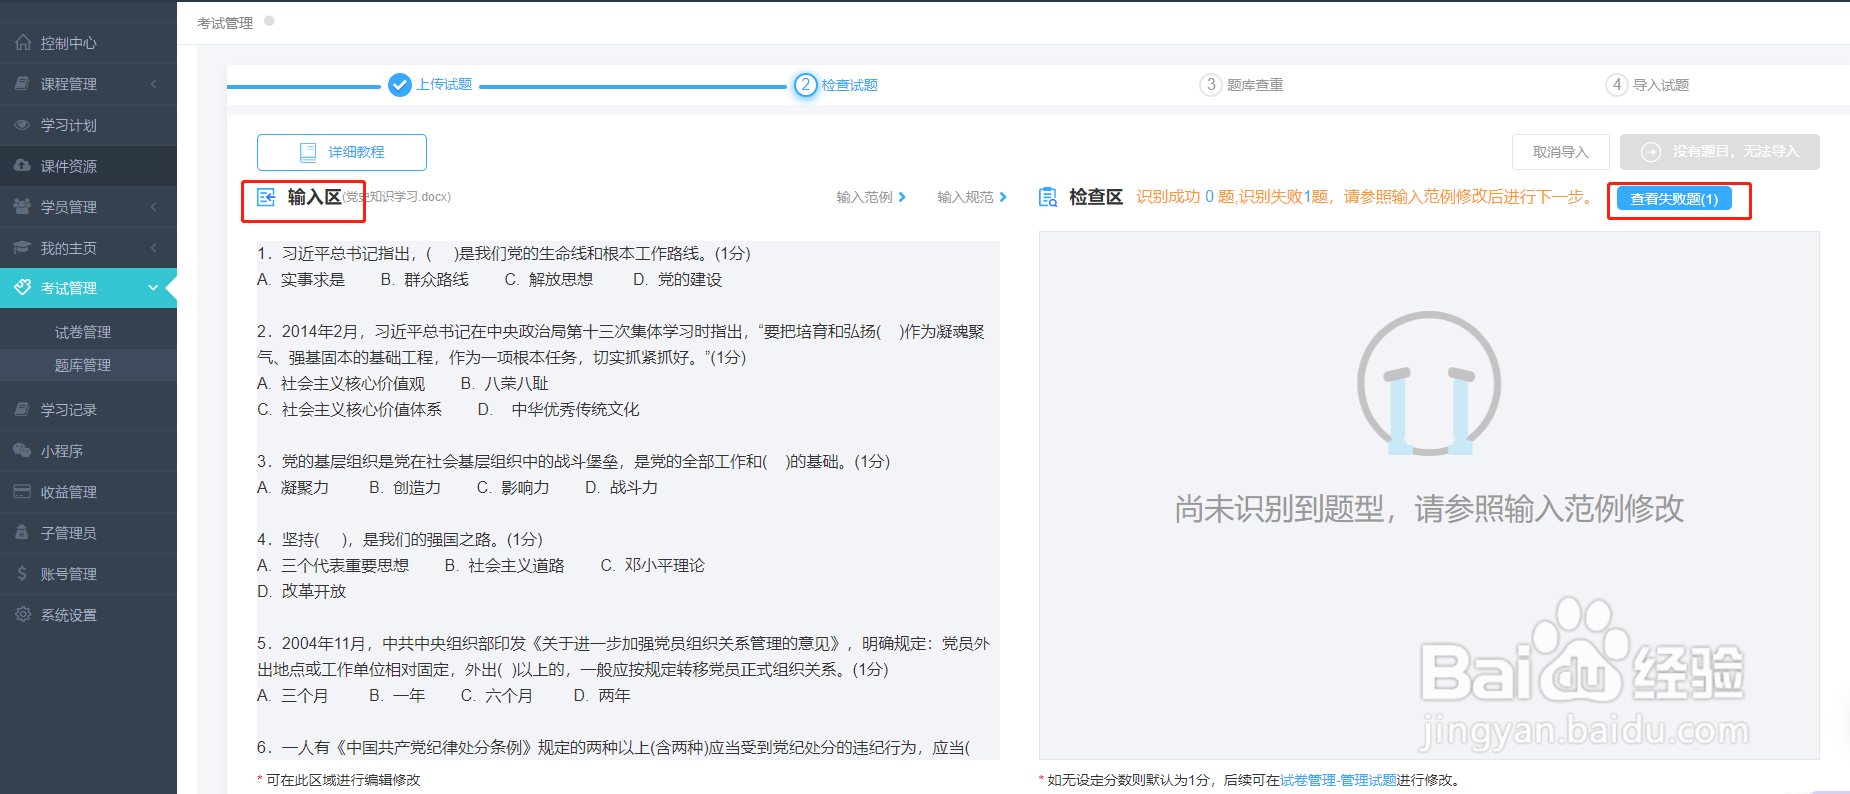This screenshot has height=794, width=1850.
Task: Click the 输入区 edit icon
Action: click(x=266, y=197)
